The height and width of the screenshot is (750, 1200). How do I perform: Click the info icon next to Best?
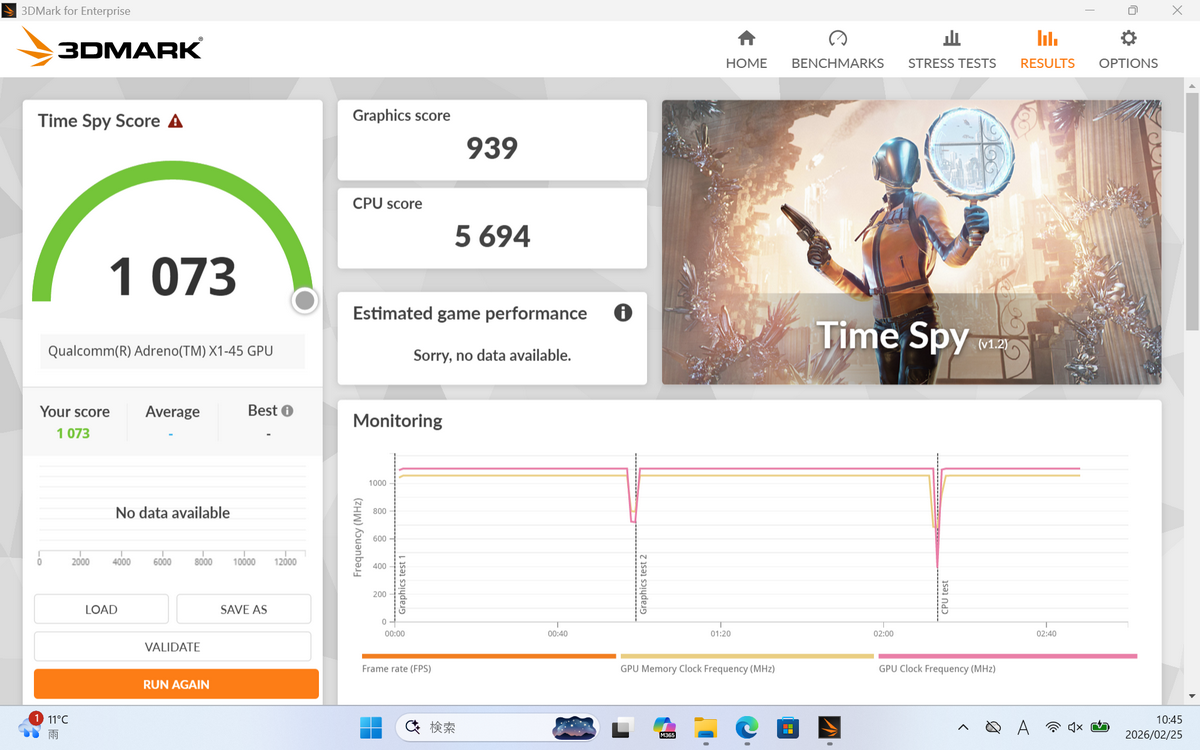tap(288, 411)
